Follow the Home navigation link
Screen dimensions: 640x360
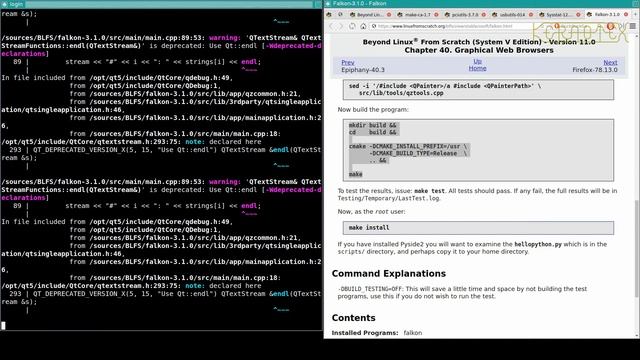pos(477,68)
